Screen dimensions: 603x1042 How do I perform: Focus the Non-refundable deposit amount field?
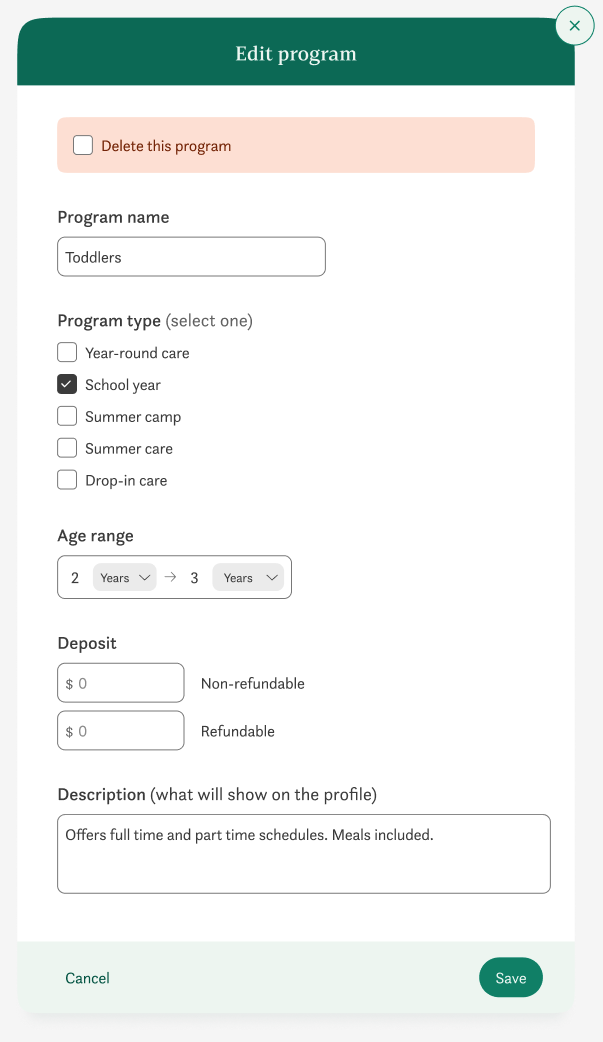click(x=120, y=682)
